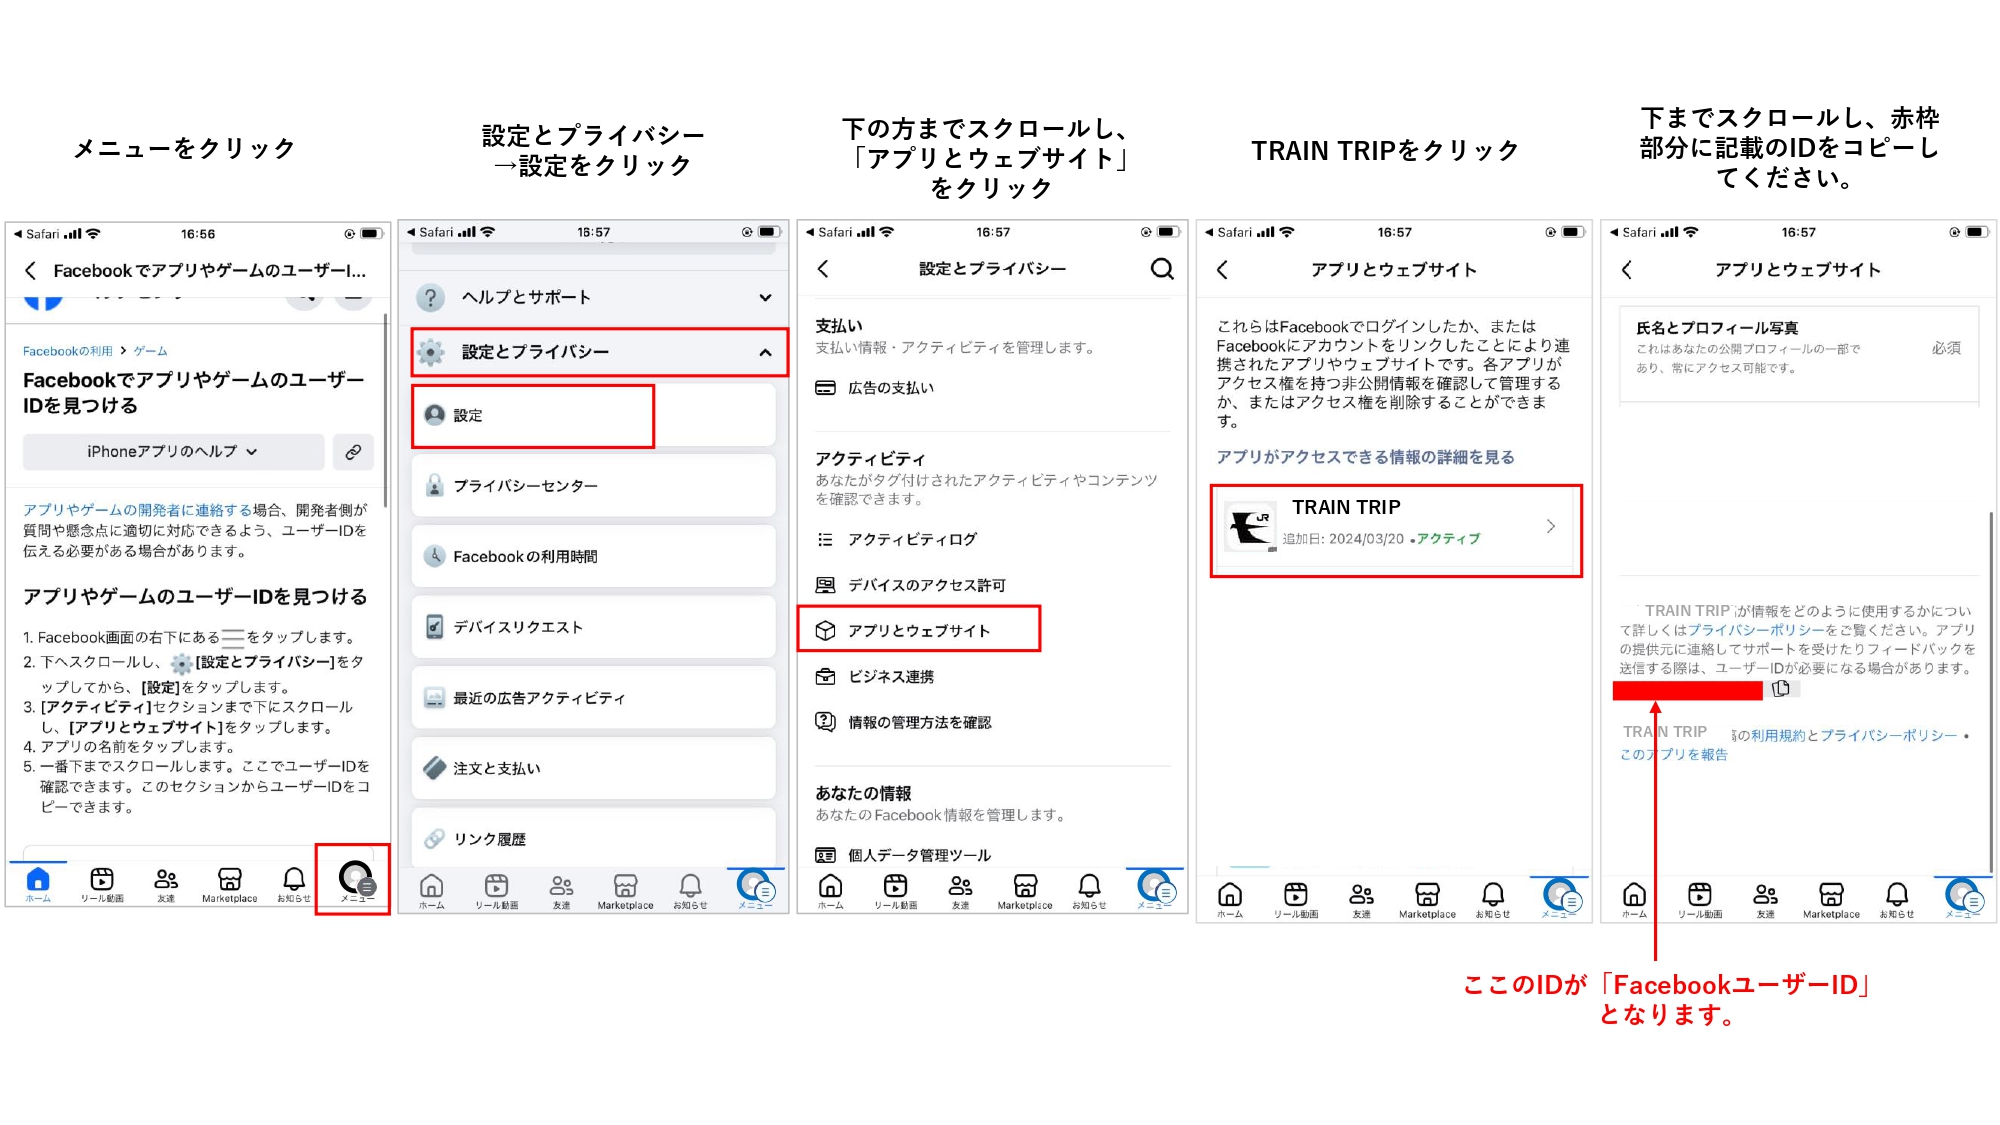2000x1125 pixels.
Task: Open デバイスのアクセス許可 entry
Action: coord(911,585)
